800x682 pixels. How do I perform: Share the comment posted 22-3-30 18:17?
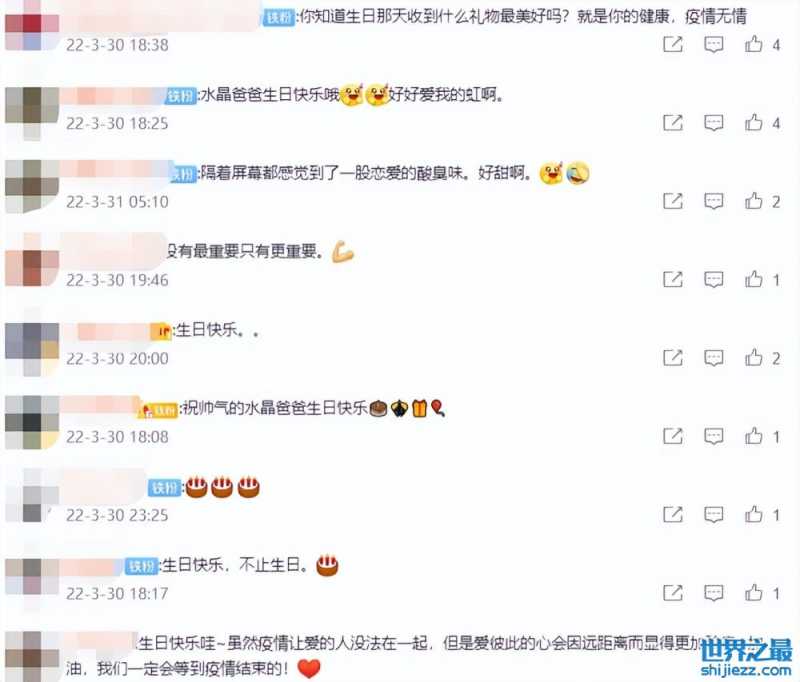pyautogui.click(x=672, y=593)
